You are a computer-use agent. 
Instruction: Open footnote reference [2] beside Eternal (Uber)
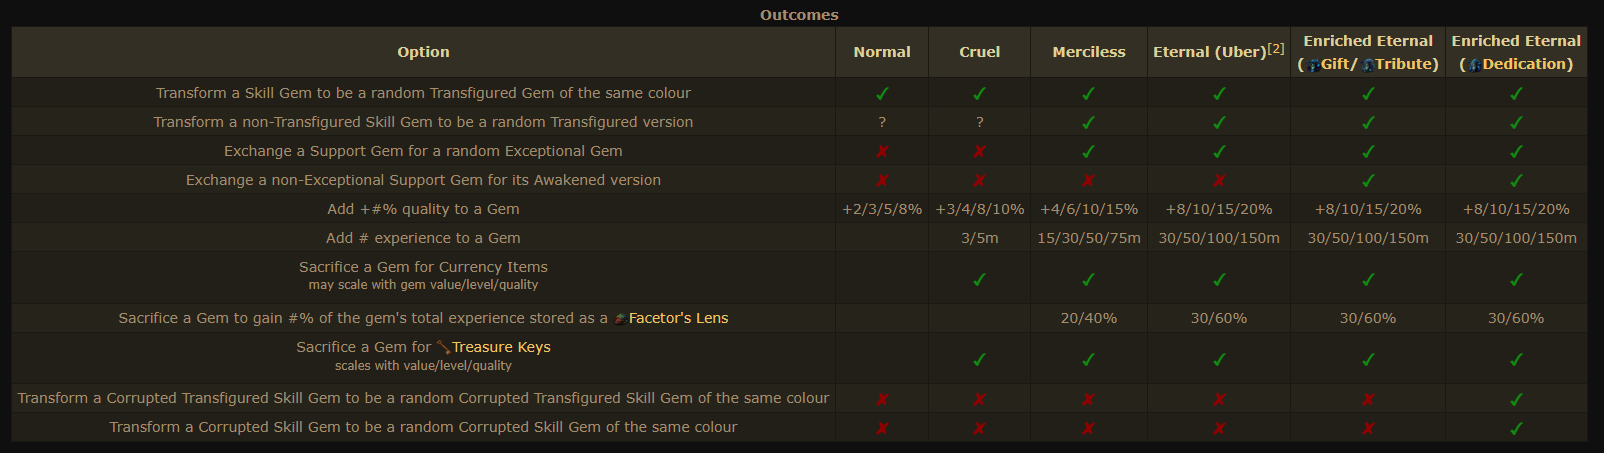(1276, 48)
